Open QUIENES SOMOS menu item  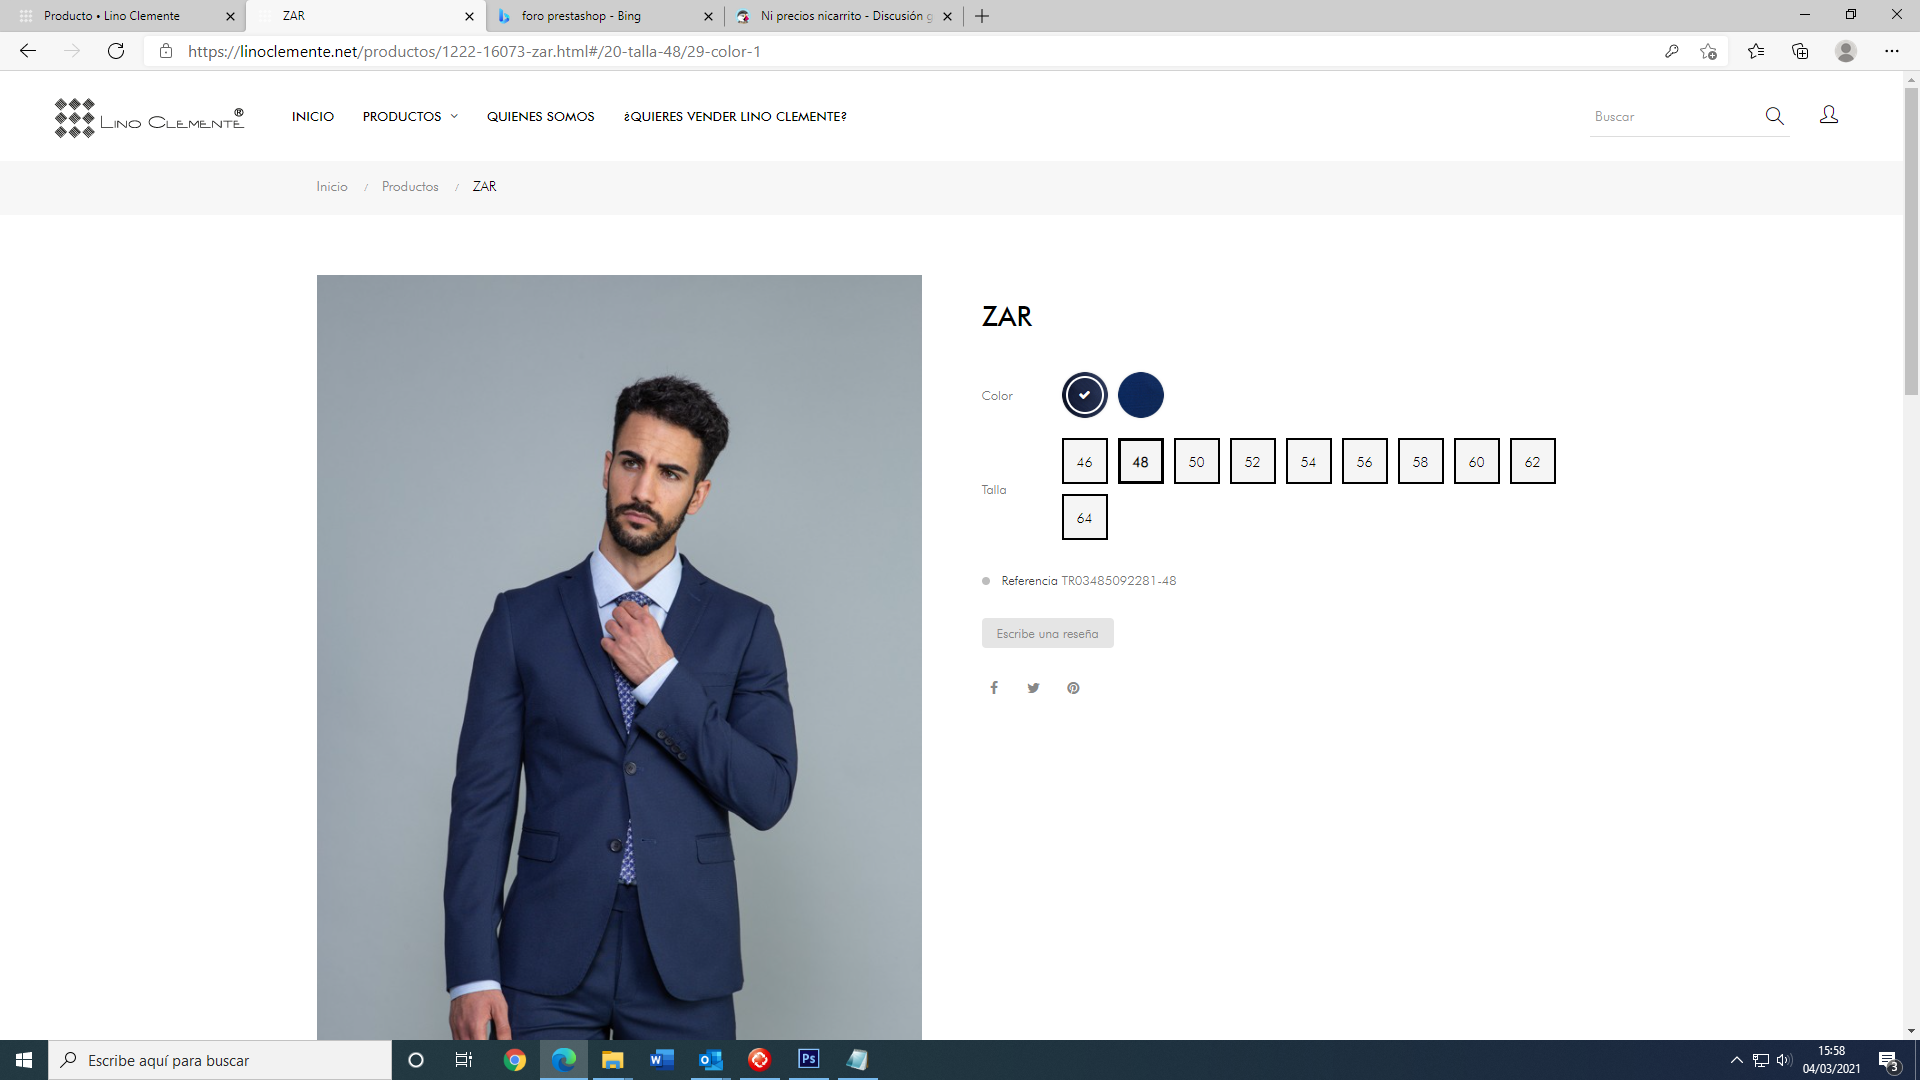coord(540,116)
